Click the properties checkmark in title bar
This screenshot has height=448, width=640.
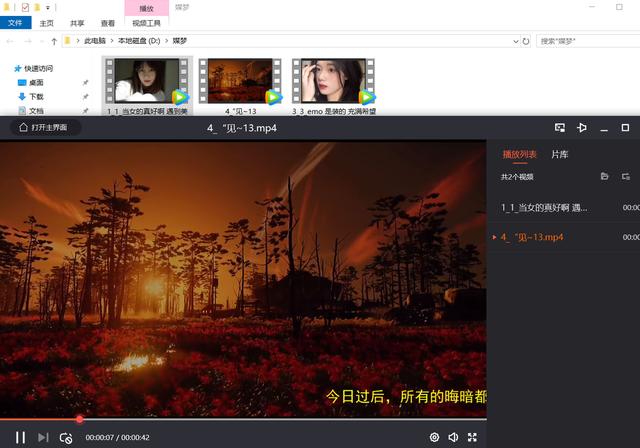click(x=25, y=7)
